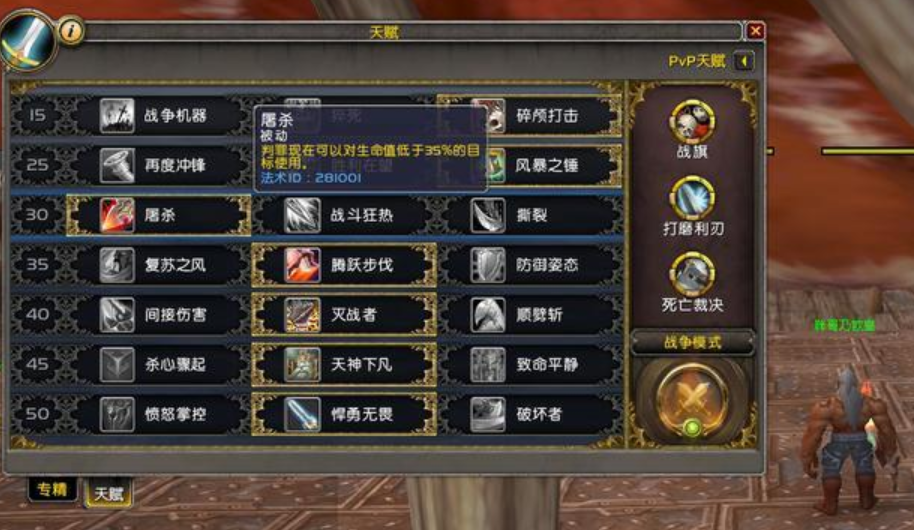The height and width of the screenshot is (530, 914).
Task: Select the 战争机器 talent icon
Action: (x=117, y=115)
